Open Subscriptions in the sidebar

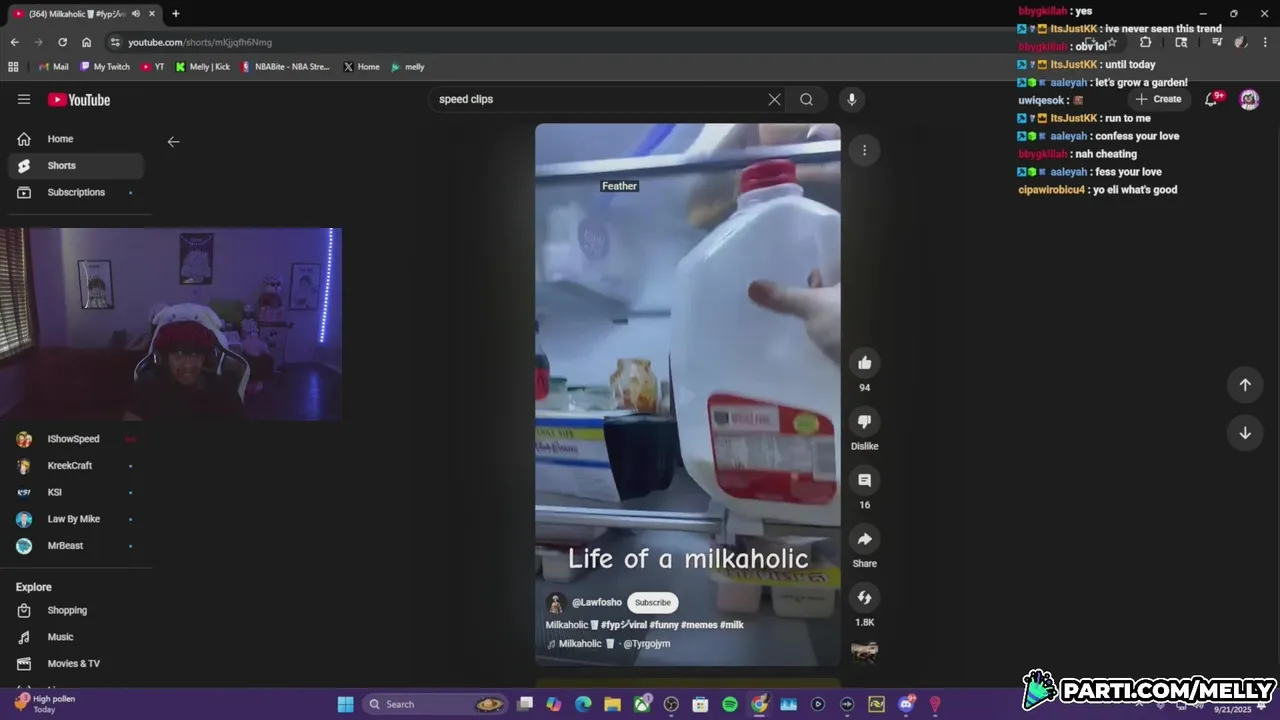click(76, 192)
